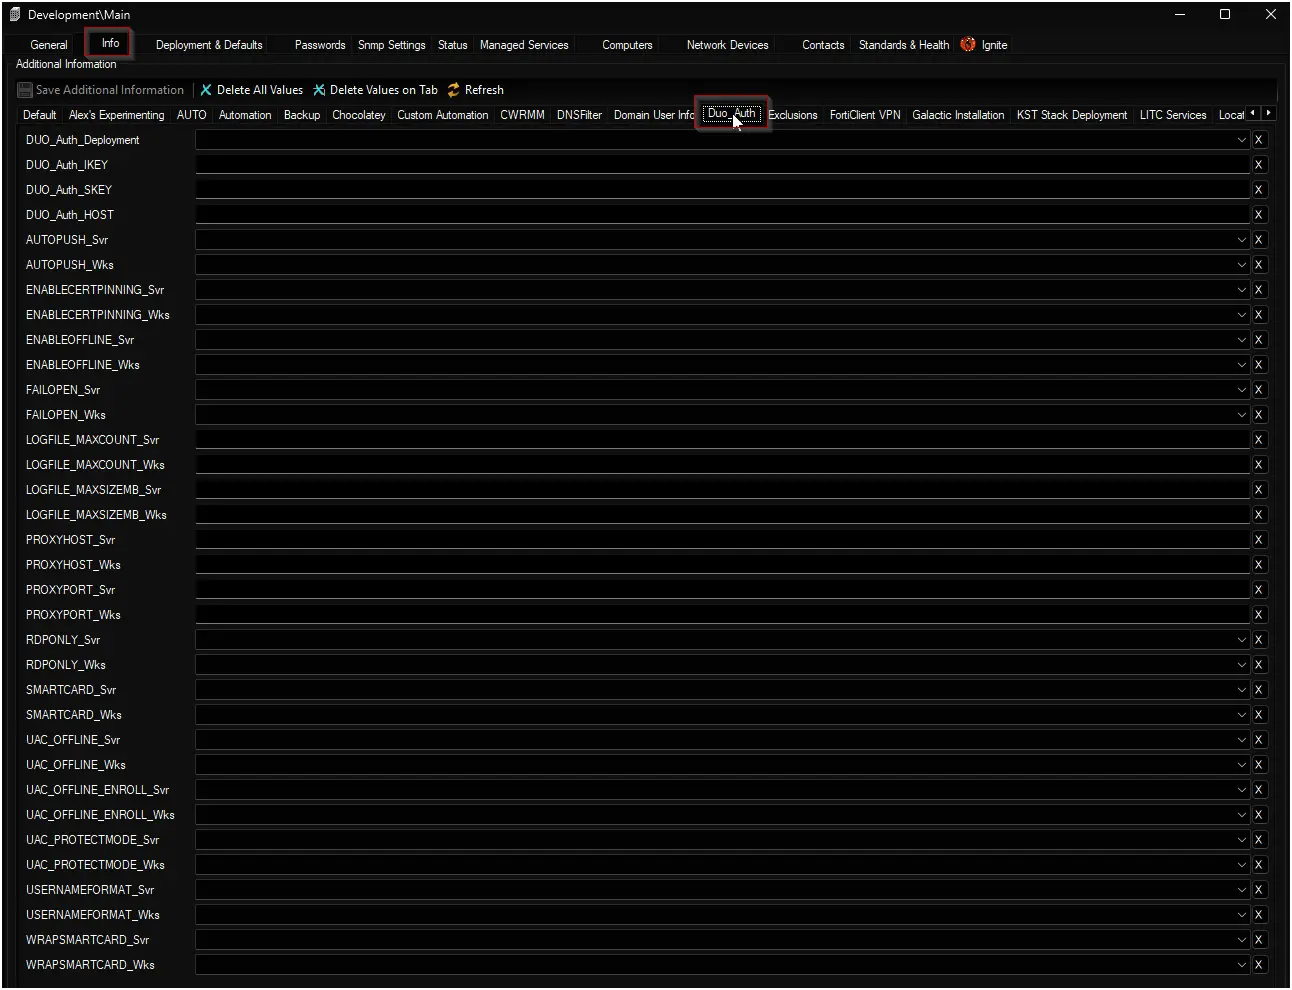Clear the AUTOPUSH_Svr value with X
This screenshot has width=1292, height=990.
click(x=1259, y=240)
